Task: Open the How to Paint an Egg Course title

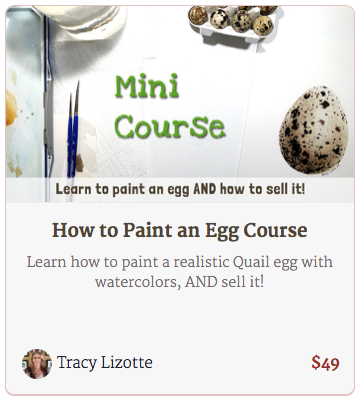Action: [x=180, y=230]
